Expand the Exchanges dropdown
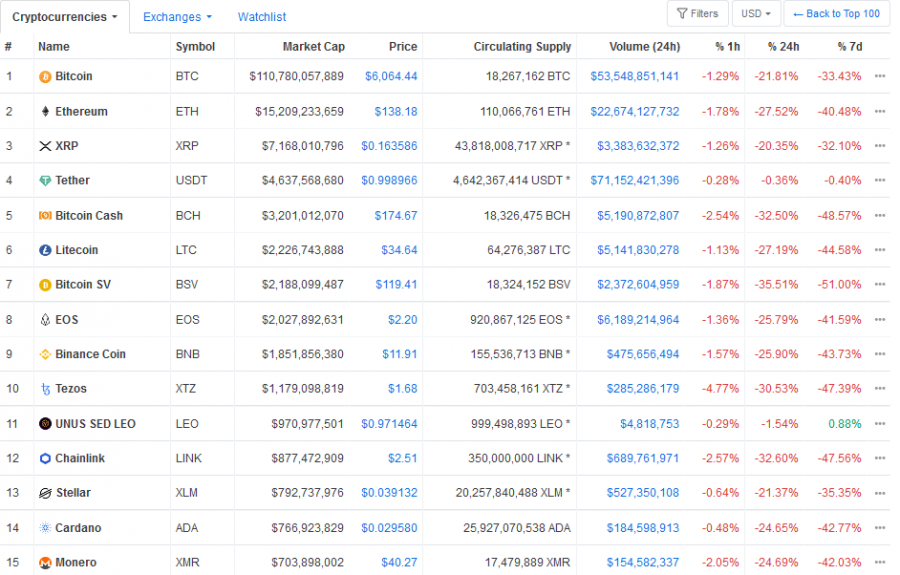Image resolution: width=900 pixels, height=575 pixels. click(177, 17)
